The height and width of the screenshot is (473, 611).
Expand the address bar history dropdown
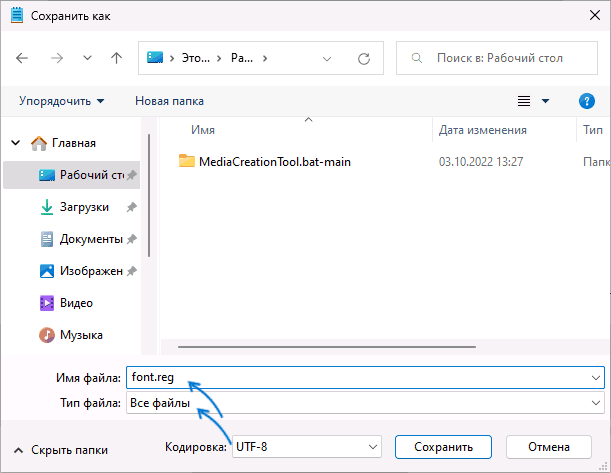327,59
